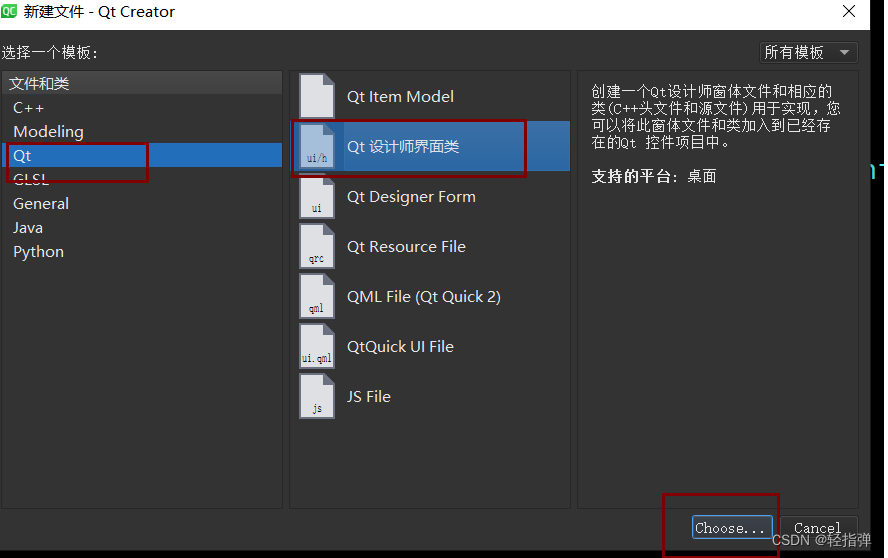Close the 新建文件 dialog
Screen dimensions: 888x558
[848, 11]
